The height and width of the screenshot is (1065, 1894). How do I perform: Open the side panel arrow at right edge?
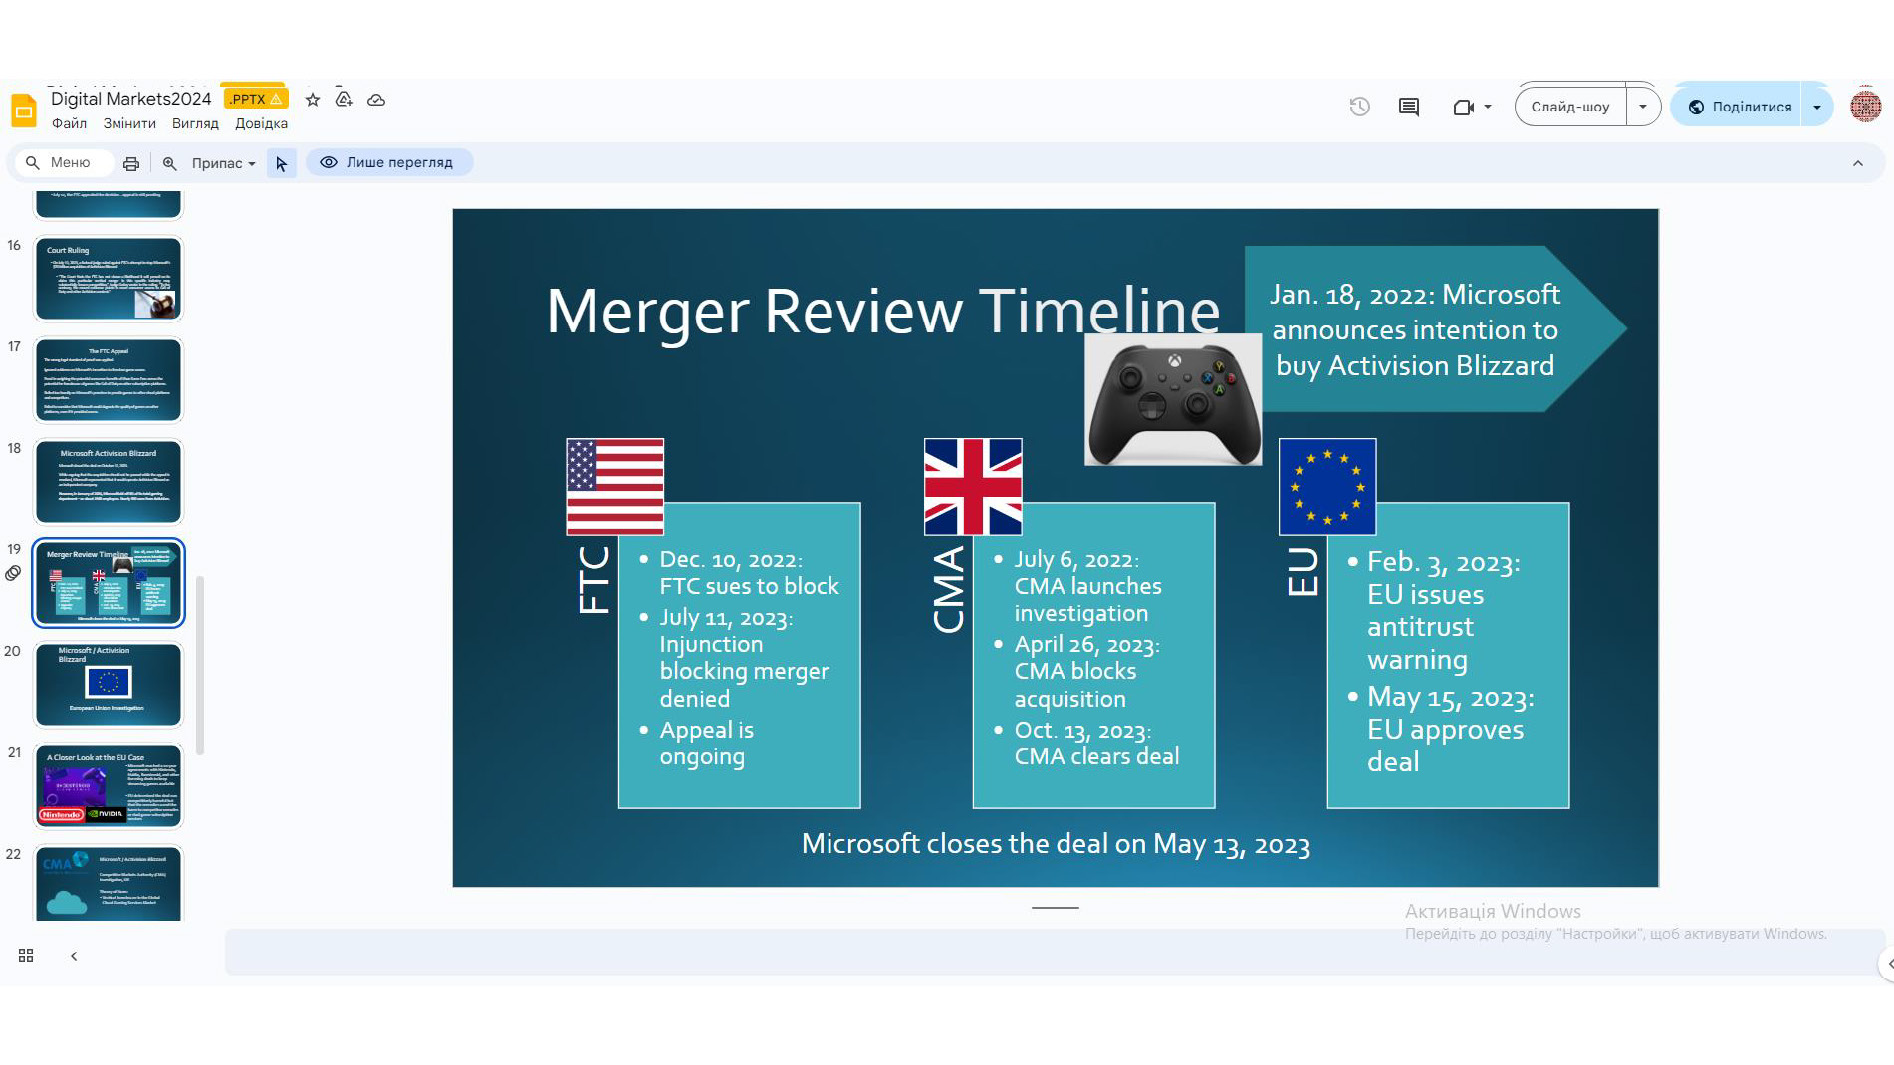point(1888,964)
